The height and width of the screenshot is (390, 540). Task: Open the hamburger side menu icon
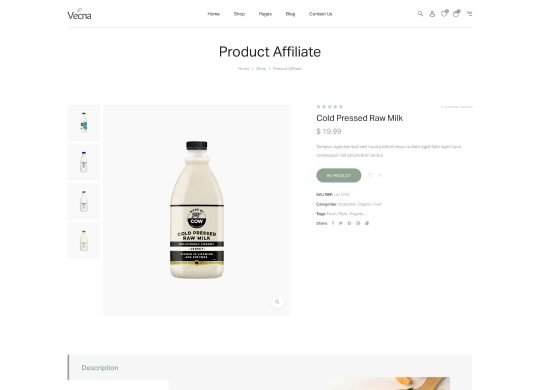[469, 13]
